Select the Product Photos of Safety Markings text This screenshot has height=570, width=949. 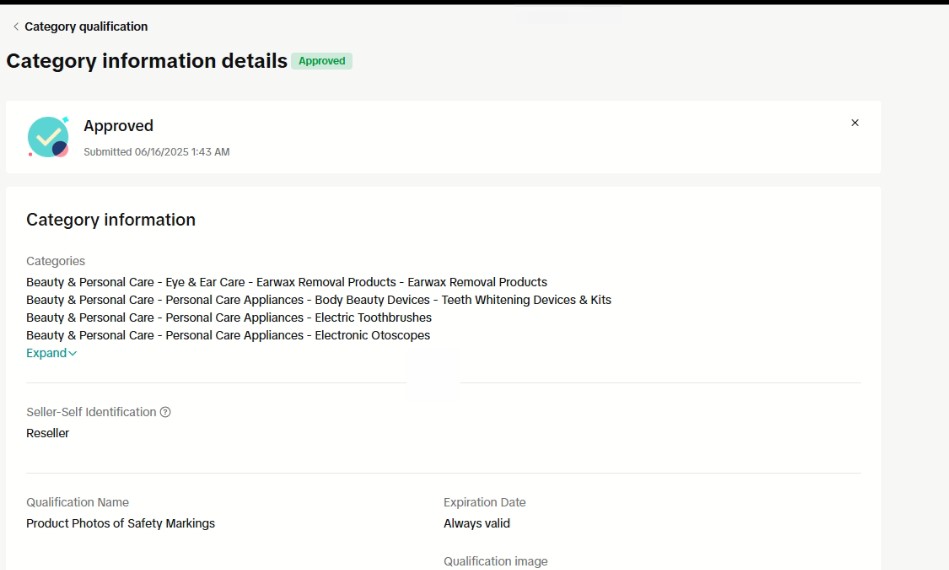click(120, 523)
